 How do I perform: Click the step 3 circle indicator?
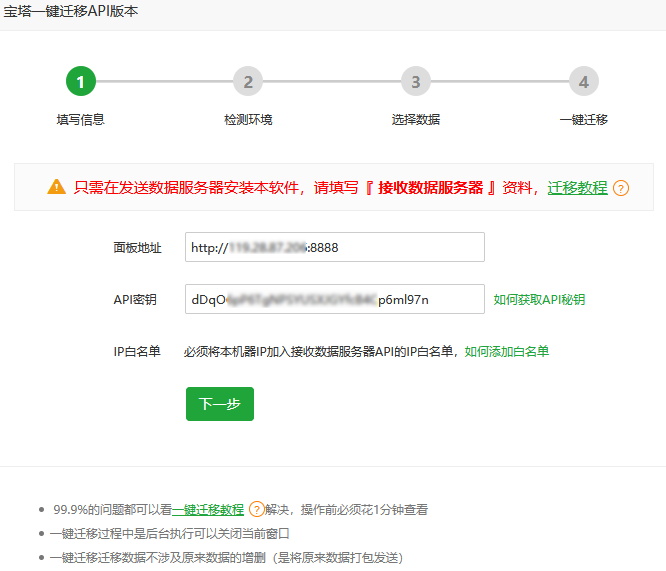pyautogui.click(x=415, y=82)
